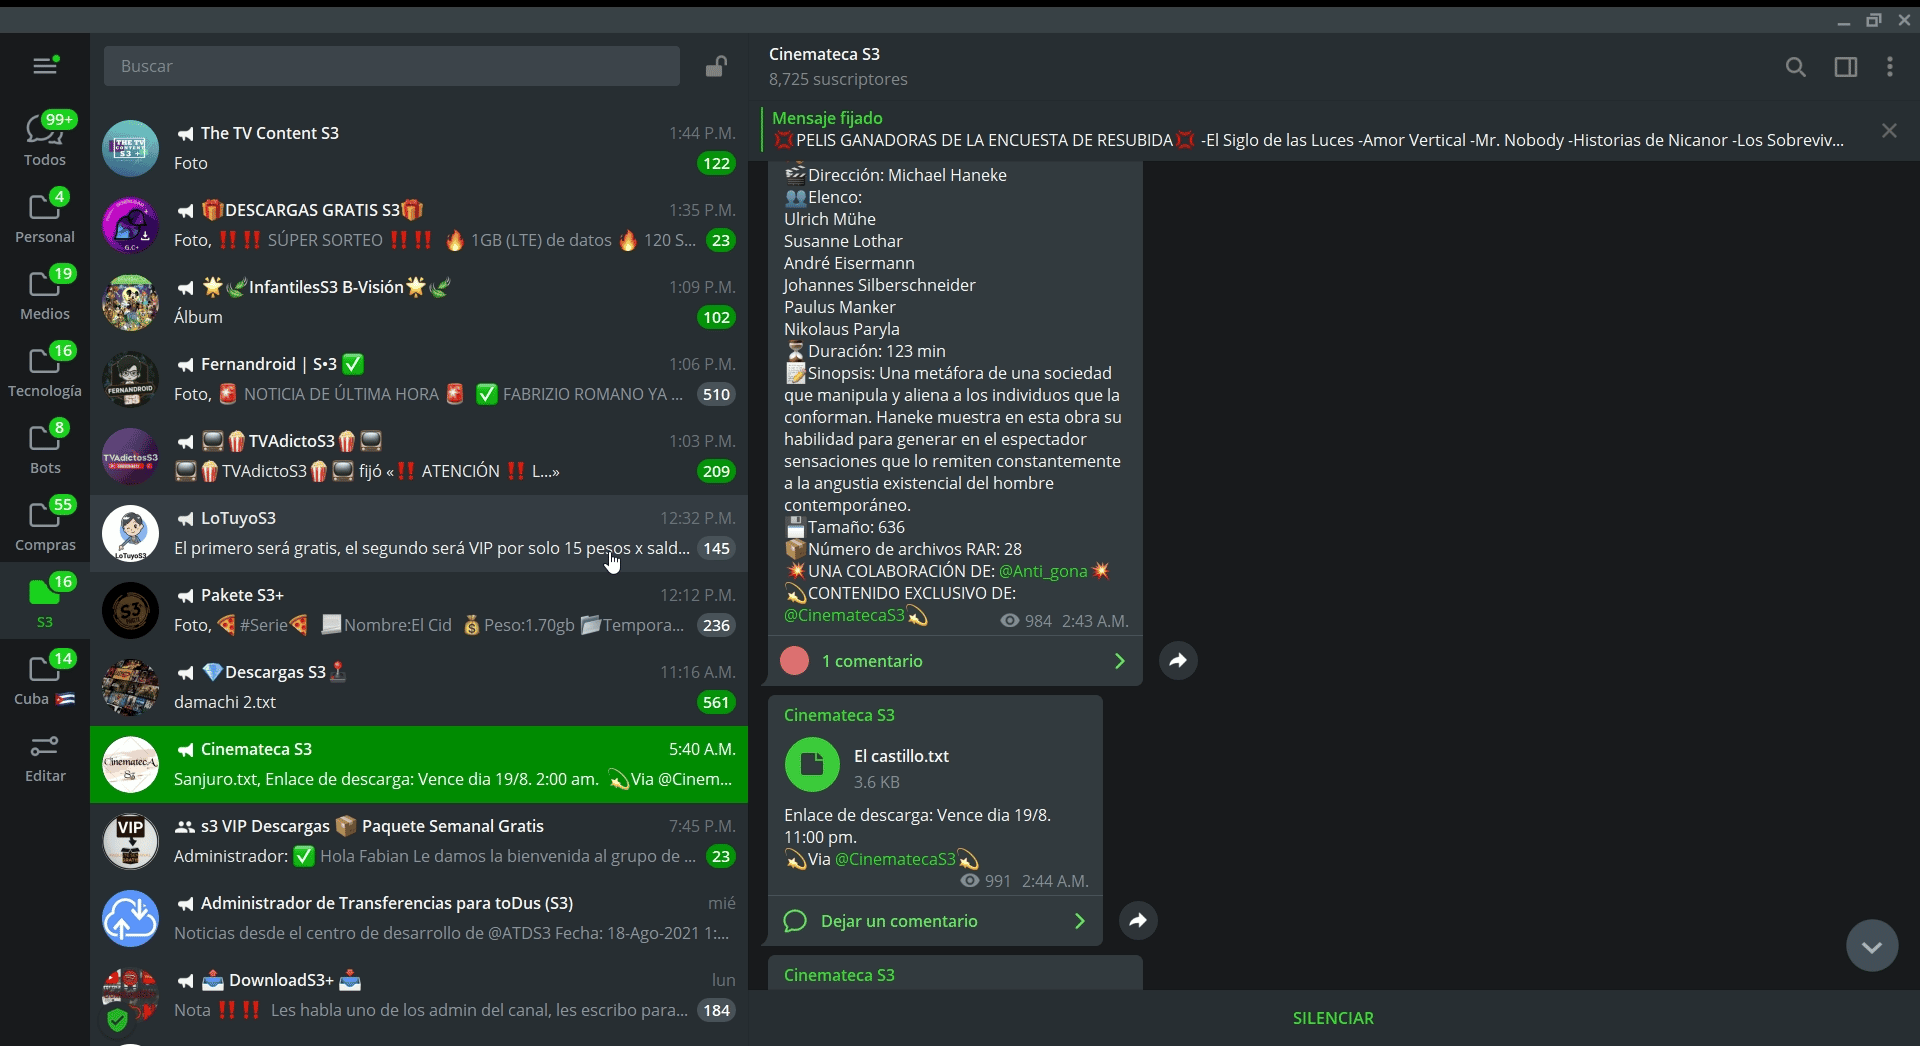Follow the @Anti_gona mention link
Screen dimensions: 1920x1046
coord(1043,571)
